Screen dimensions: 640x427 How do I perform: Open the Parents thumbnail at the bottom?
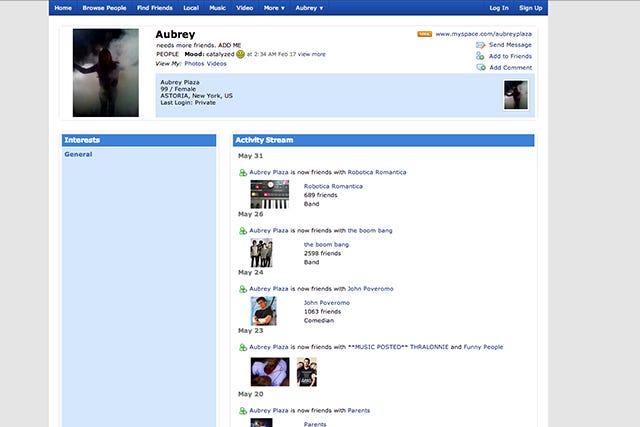tap(261, 423)
